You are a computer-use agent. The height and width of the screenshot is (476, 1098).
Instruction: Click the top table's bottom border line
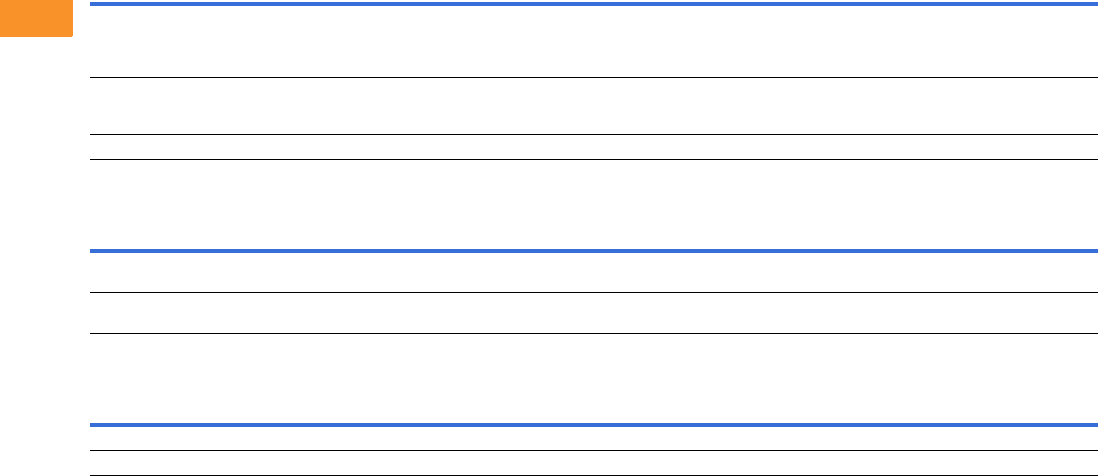tap(594, 159)
